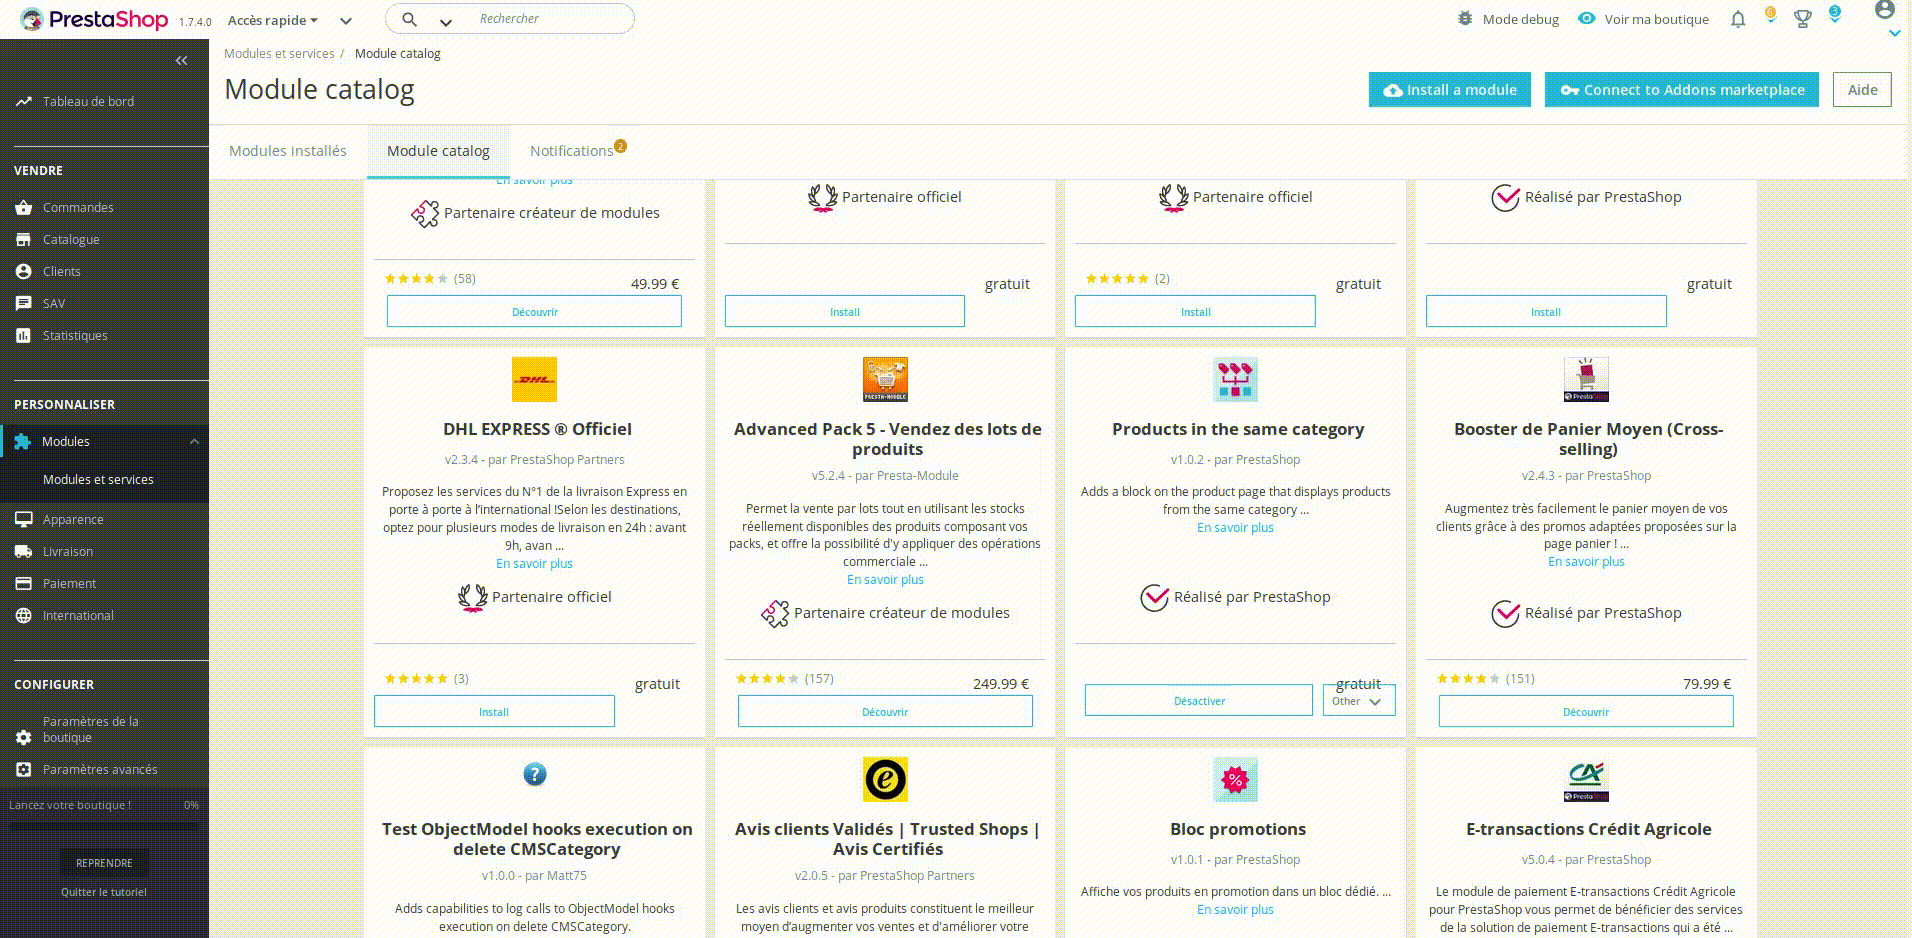
Task: Open the Catalogue section
Action: pyautogui.click(x=70, y=239)
